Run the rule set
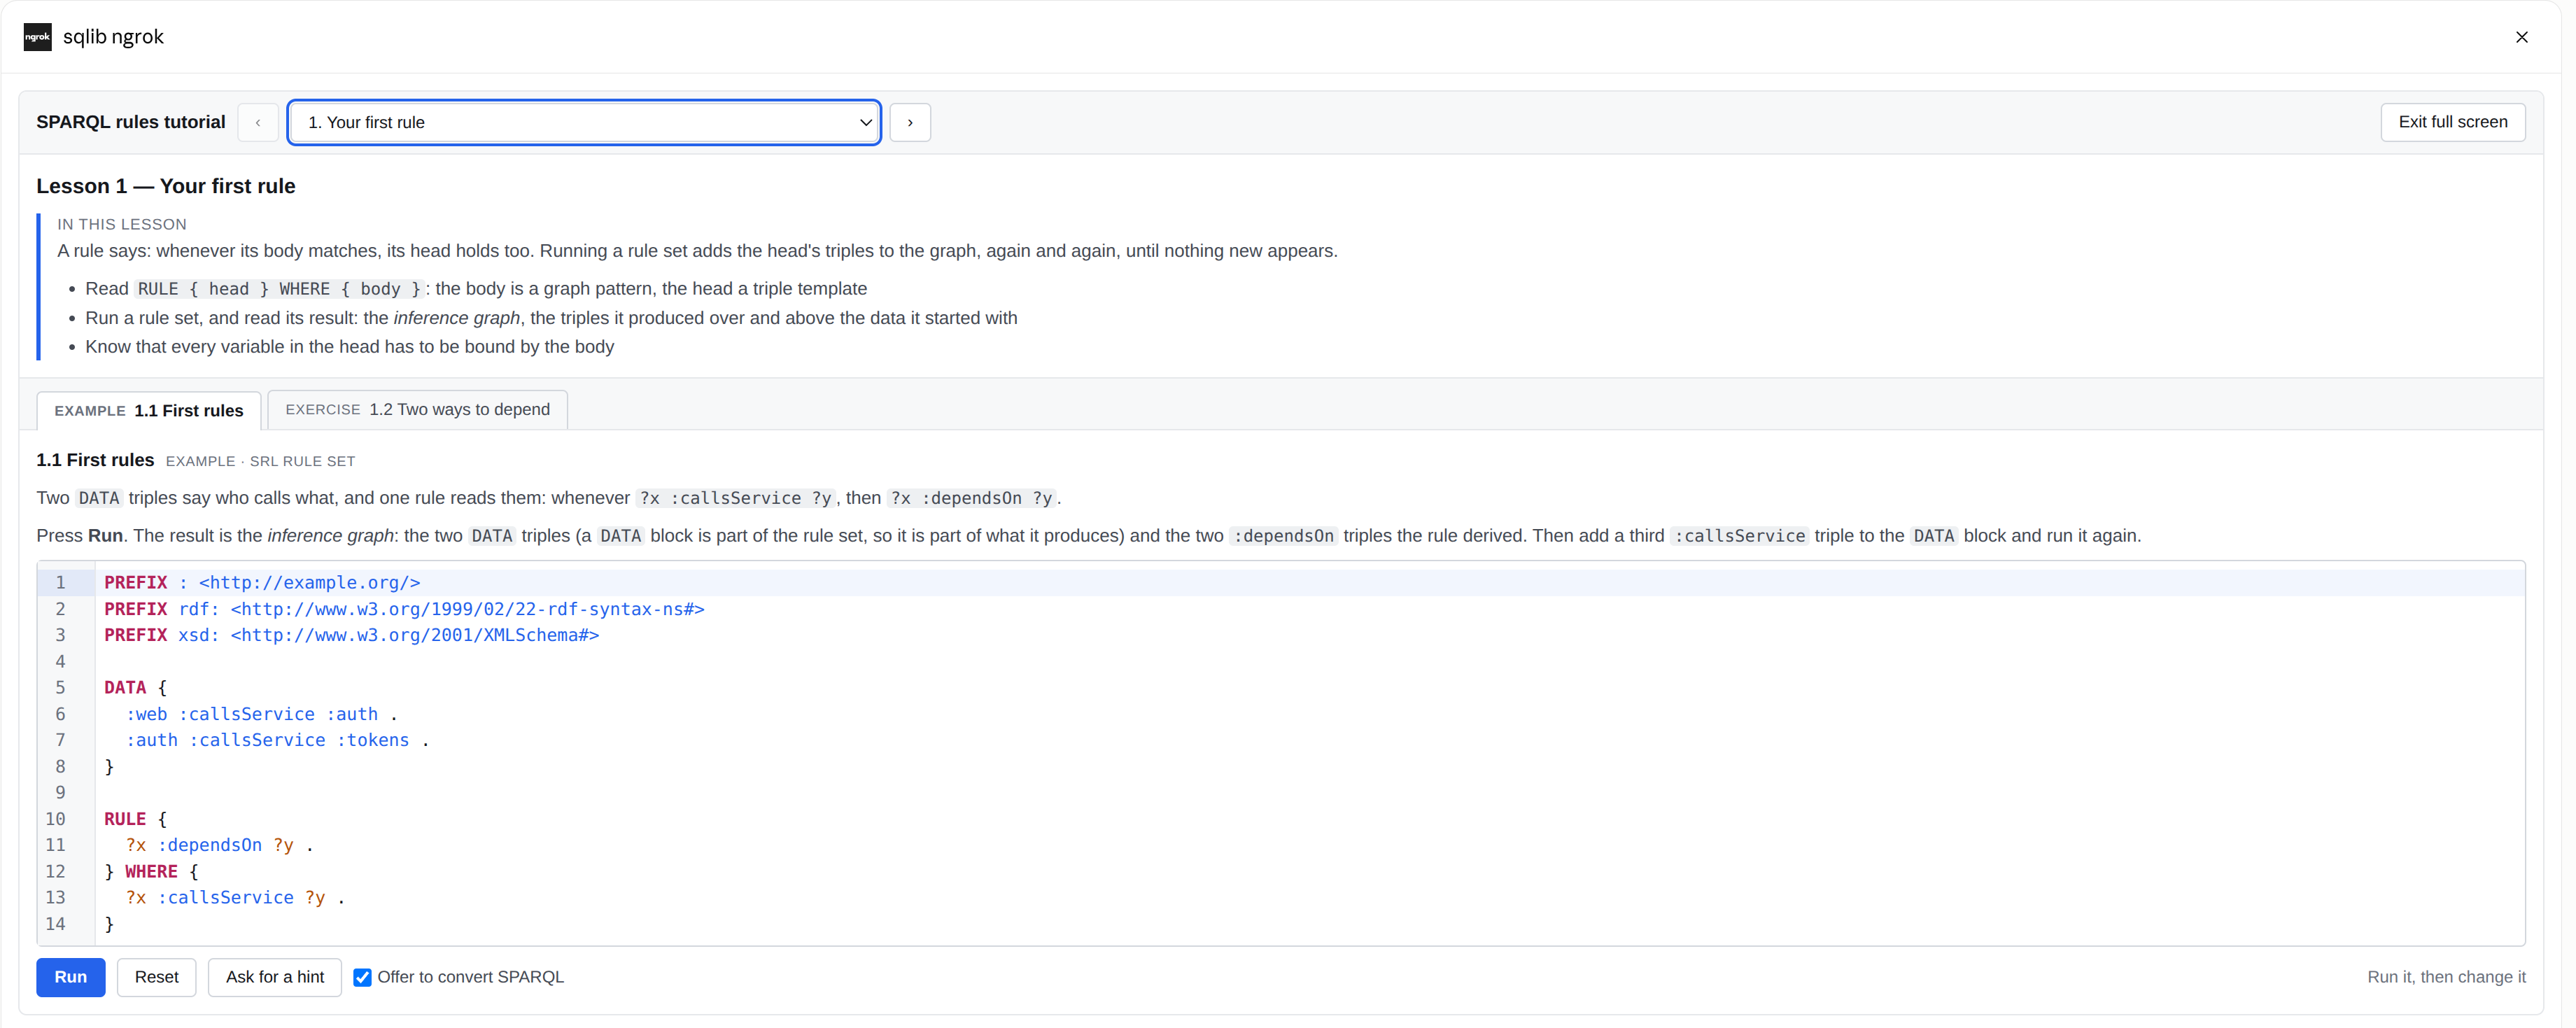 point(70,977)
